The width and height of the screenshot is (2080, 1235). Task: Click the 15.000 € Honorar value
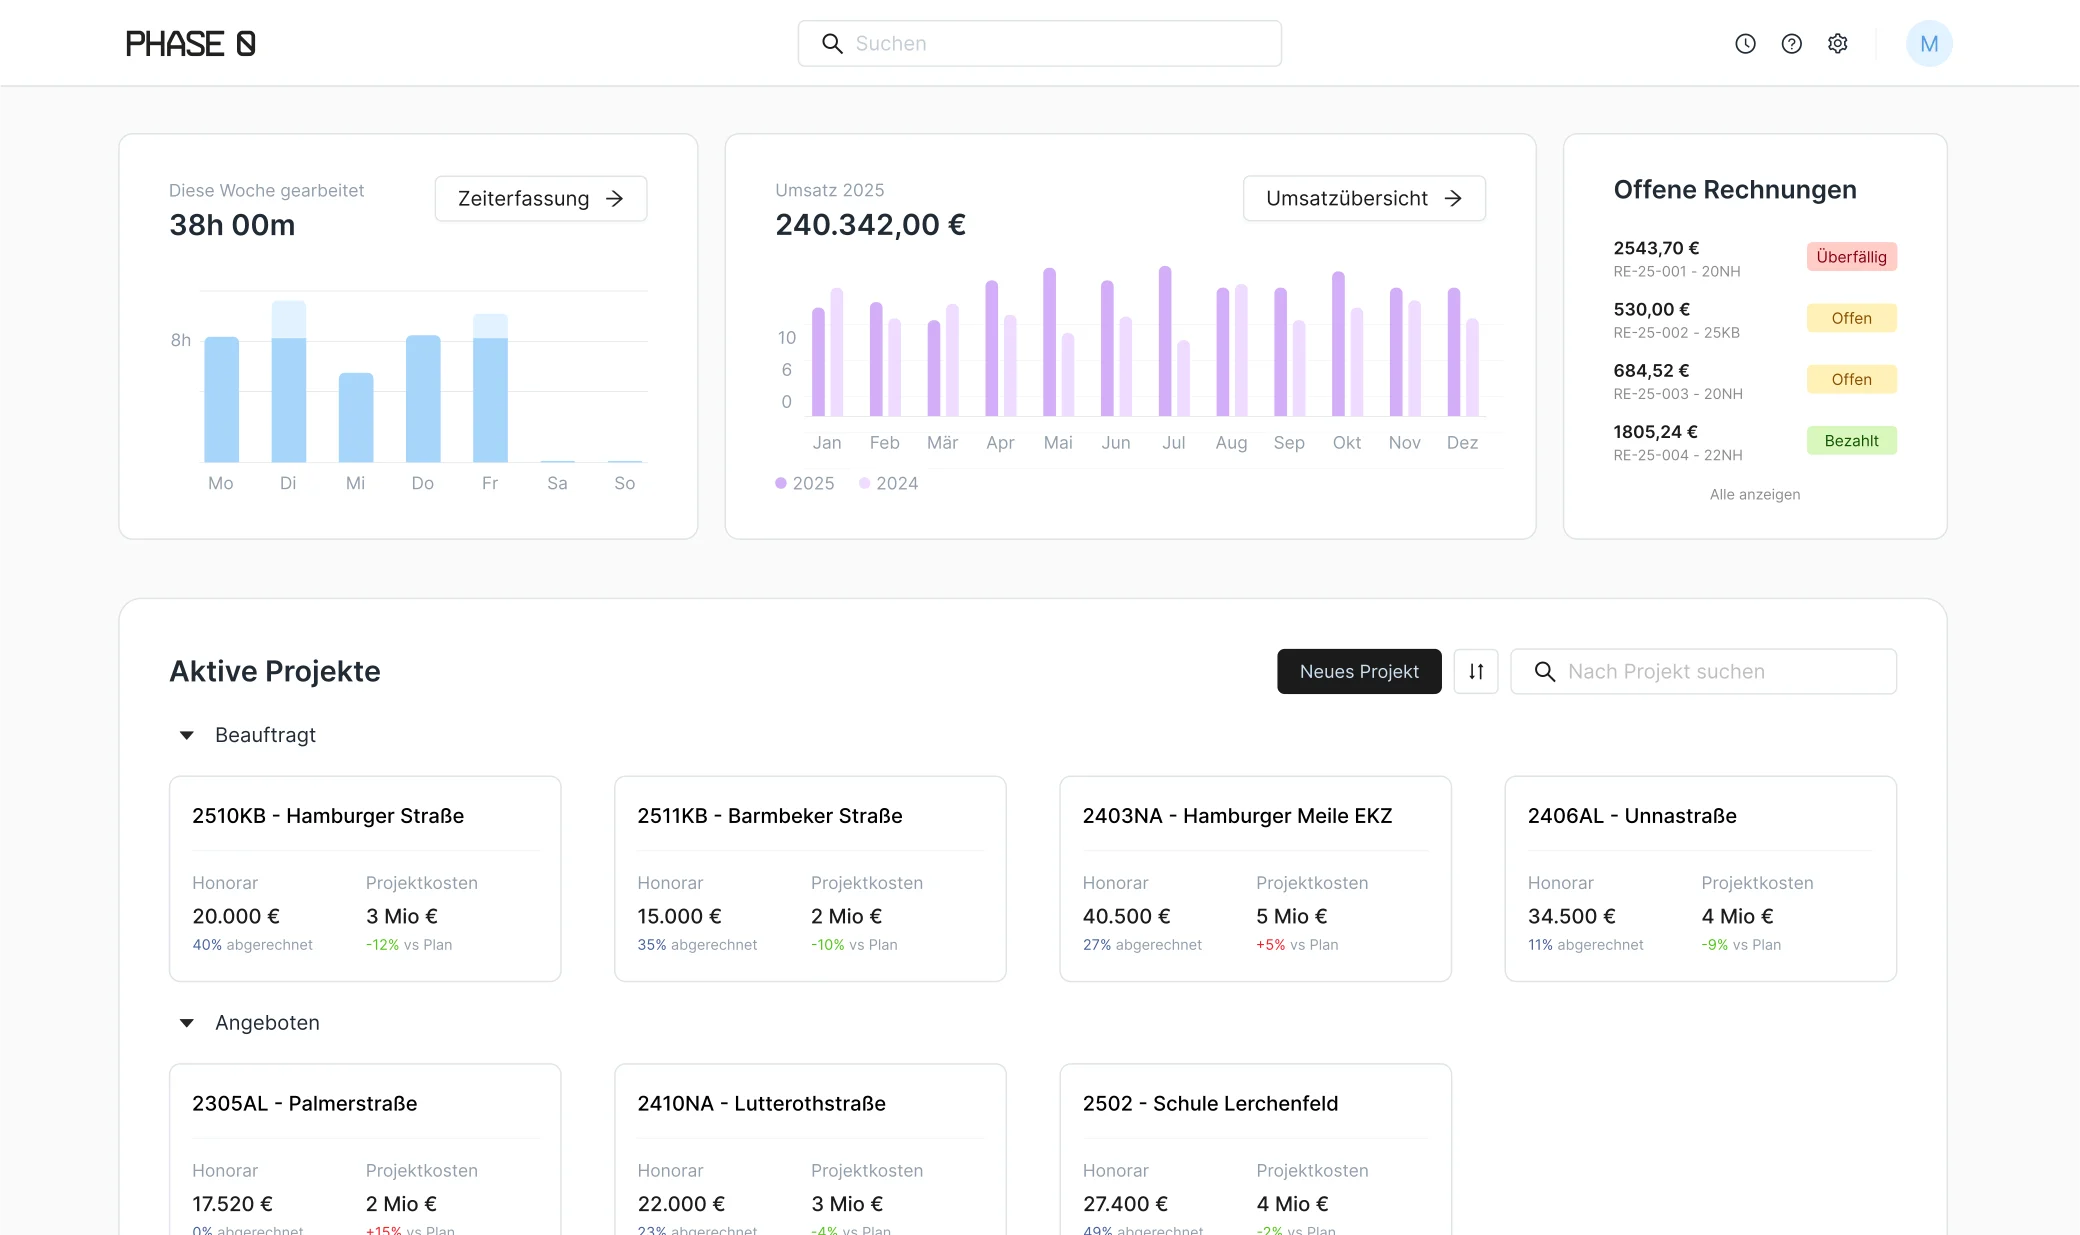click(679, 916)
